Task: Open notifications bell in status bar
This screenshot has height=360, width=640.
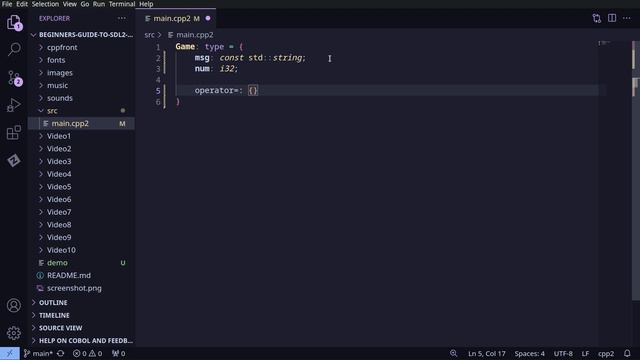Action: (x=627, y=353)
